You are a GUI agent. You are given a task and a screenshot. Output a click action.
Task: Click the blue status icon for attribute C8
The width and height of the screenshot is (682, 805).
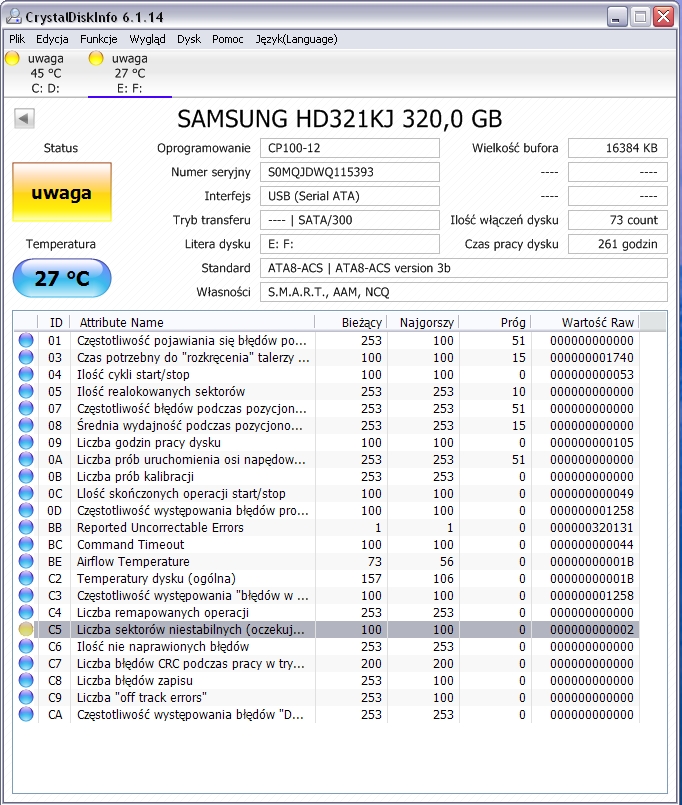[x=26, y=680]
